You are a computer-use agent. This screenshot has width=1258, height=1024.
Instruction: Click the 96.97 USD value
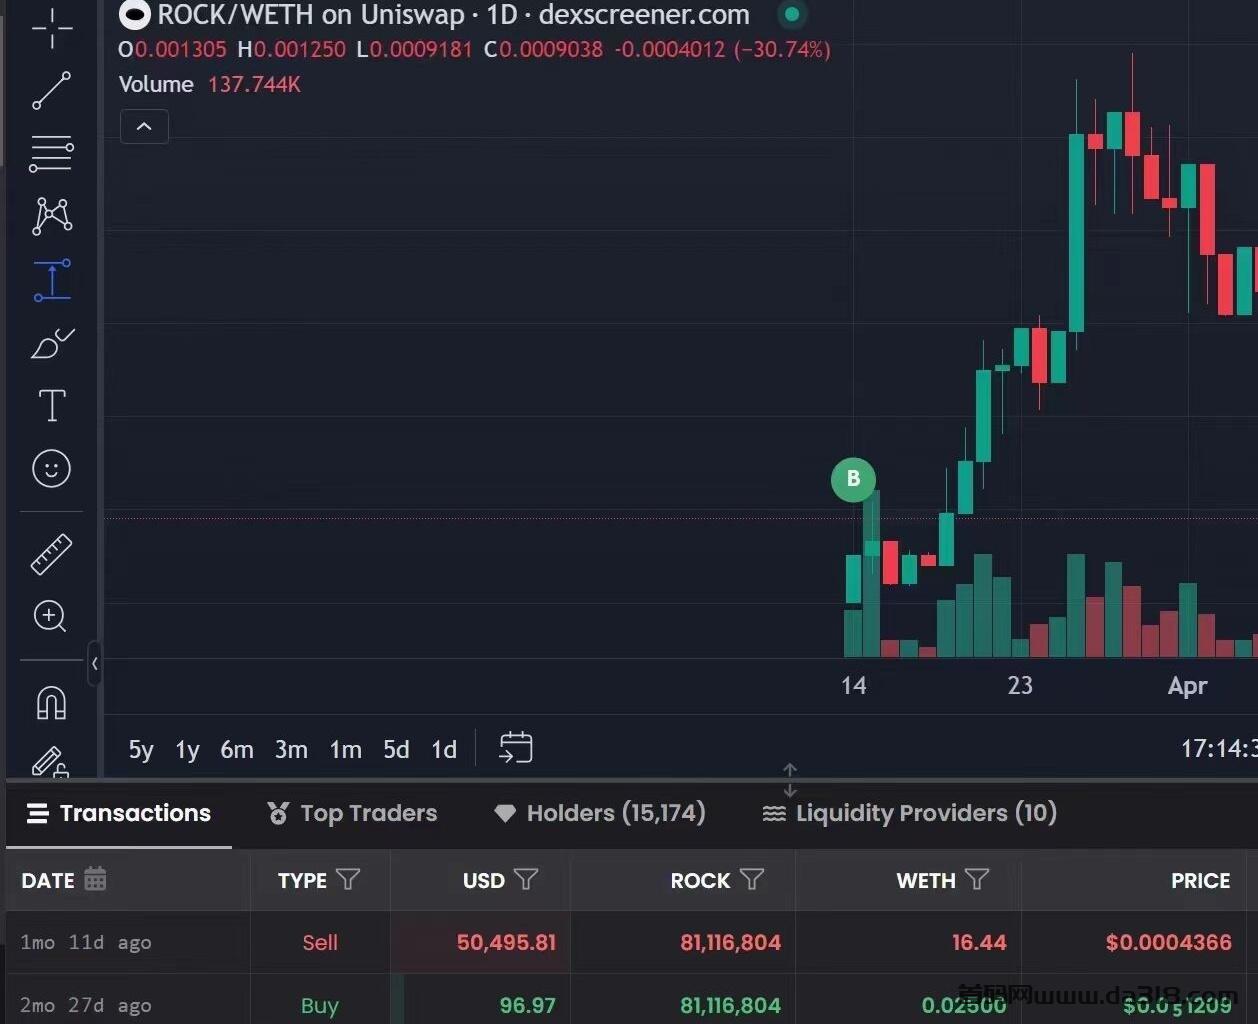click(527, 1005)
